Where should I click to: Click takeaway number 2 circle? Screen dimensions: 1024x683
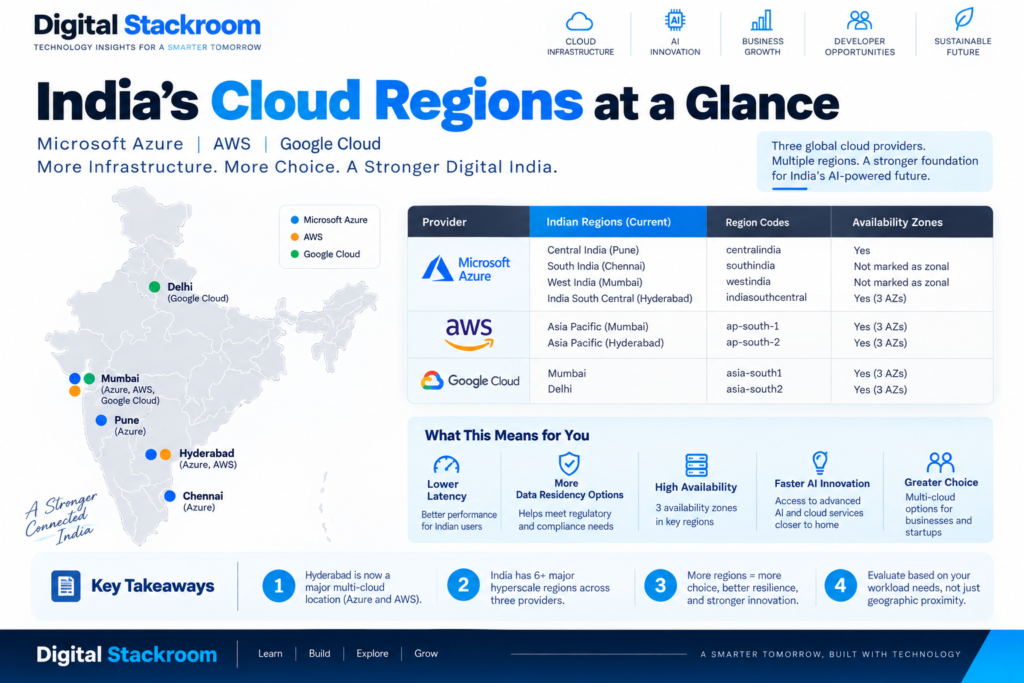tap(464, 585)
